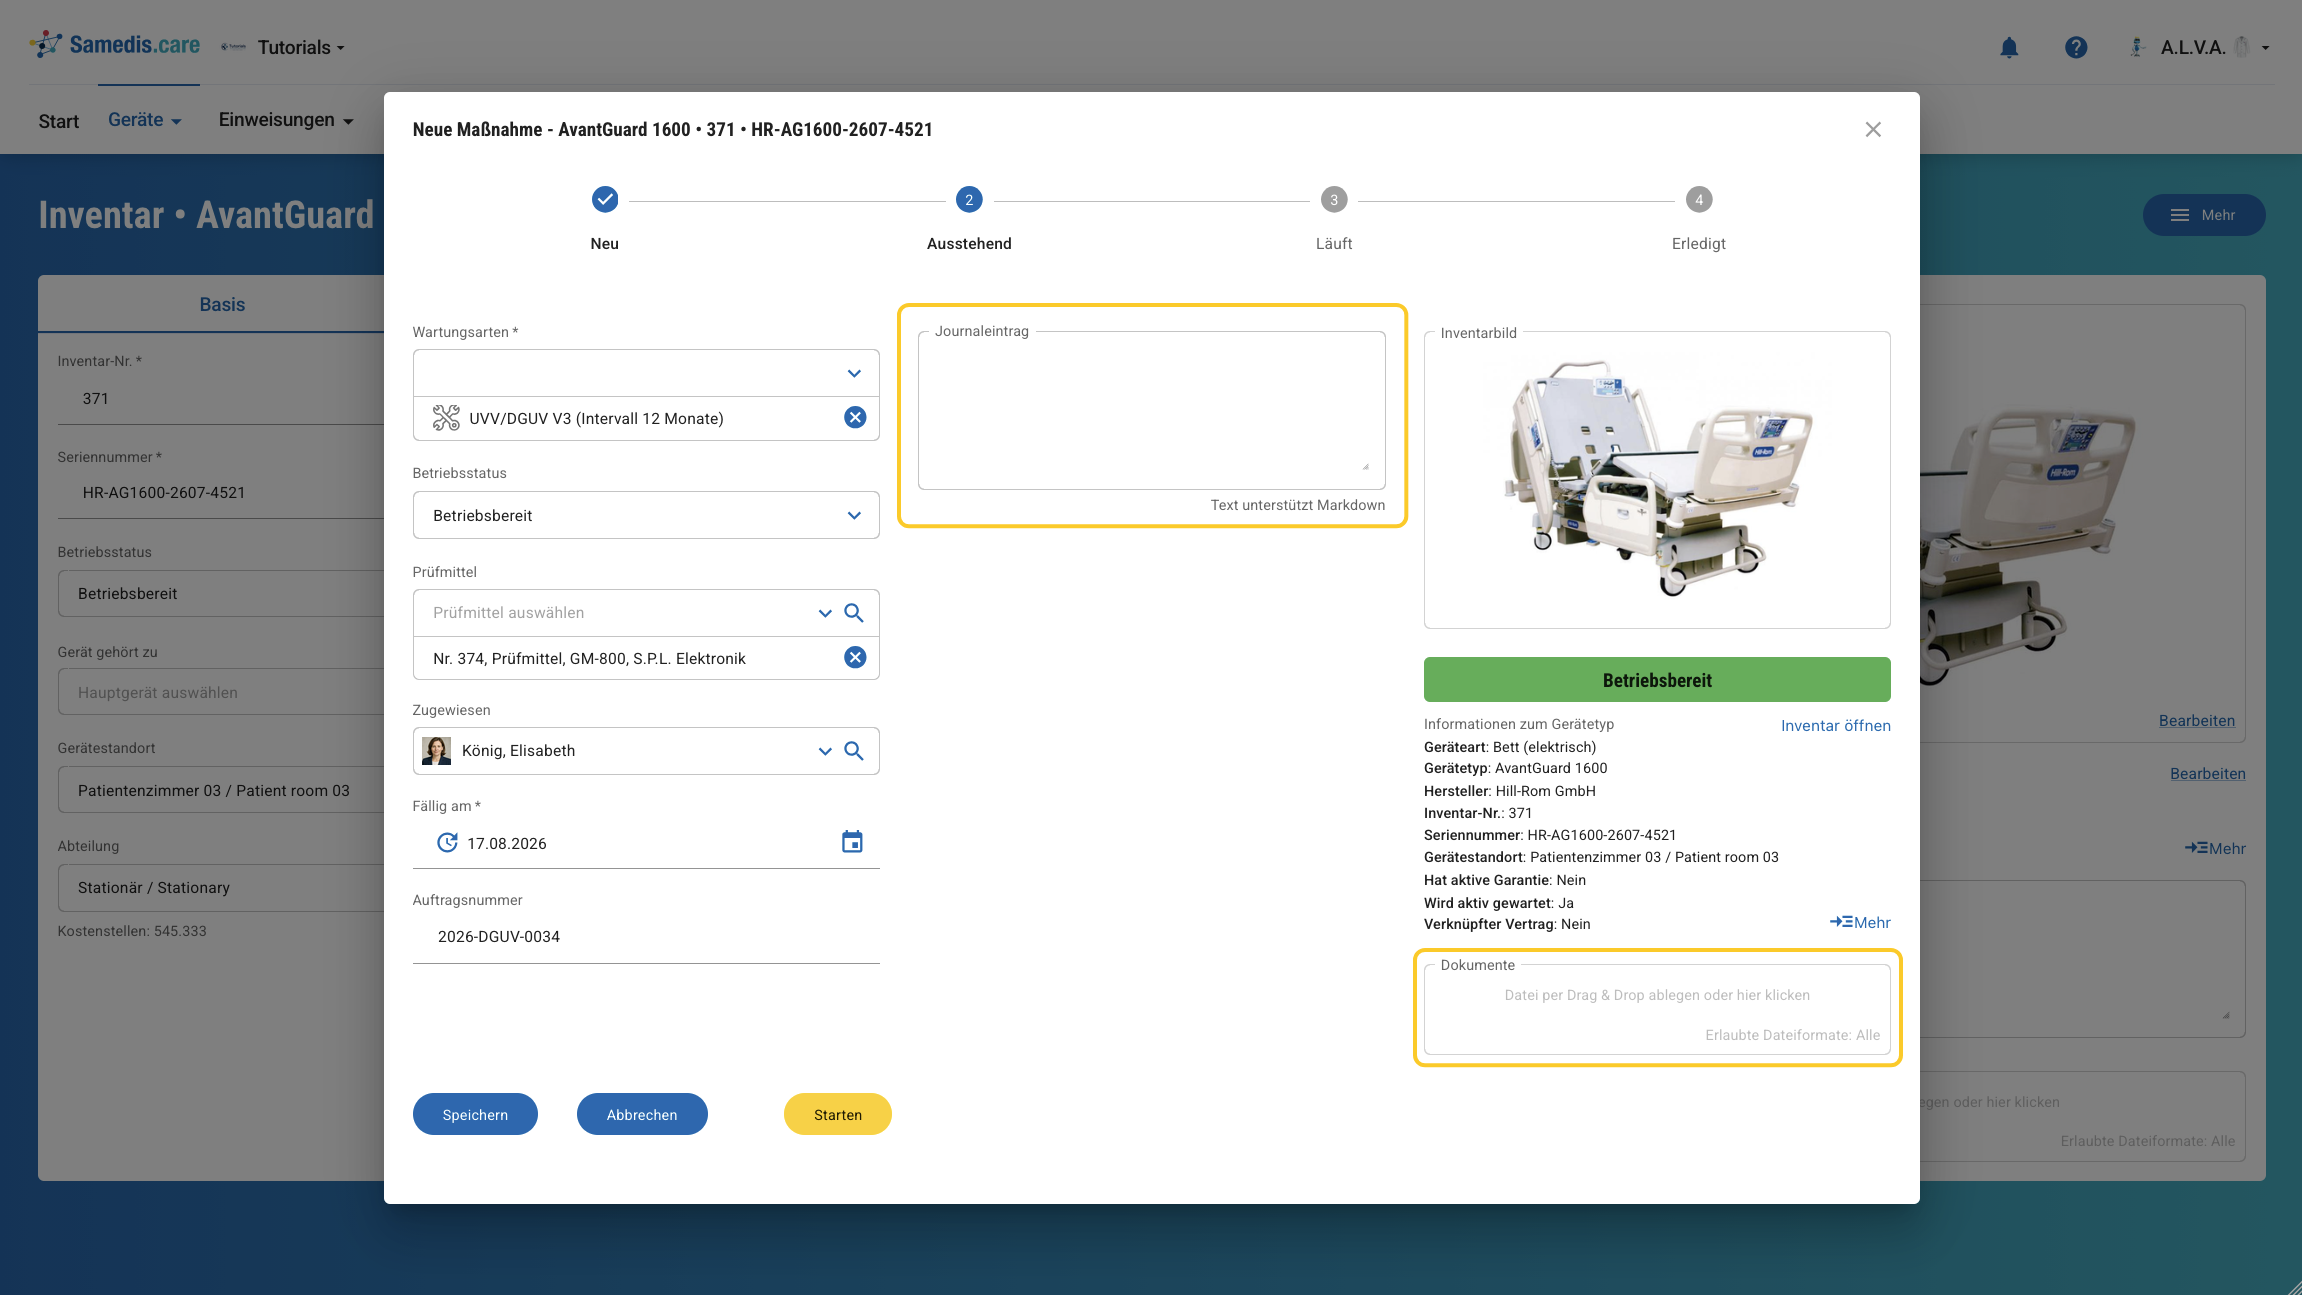Click step 1 Neu in stepper

pos(604,220)
